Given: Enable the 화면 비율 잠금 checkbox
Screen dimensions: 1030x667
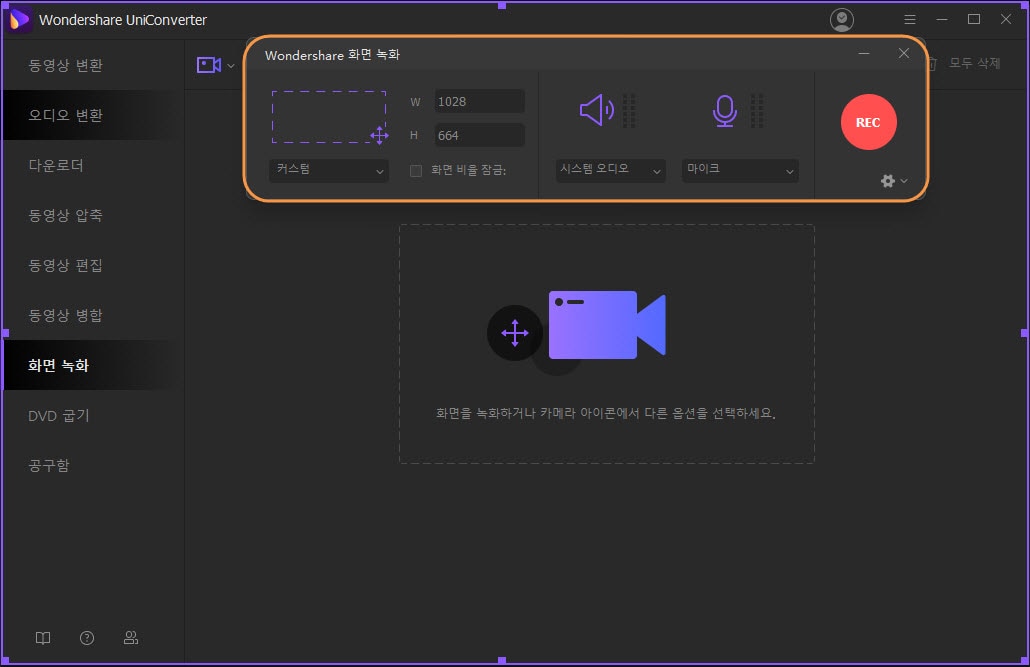Looking at the screenshot, I should pos(416,171).
